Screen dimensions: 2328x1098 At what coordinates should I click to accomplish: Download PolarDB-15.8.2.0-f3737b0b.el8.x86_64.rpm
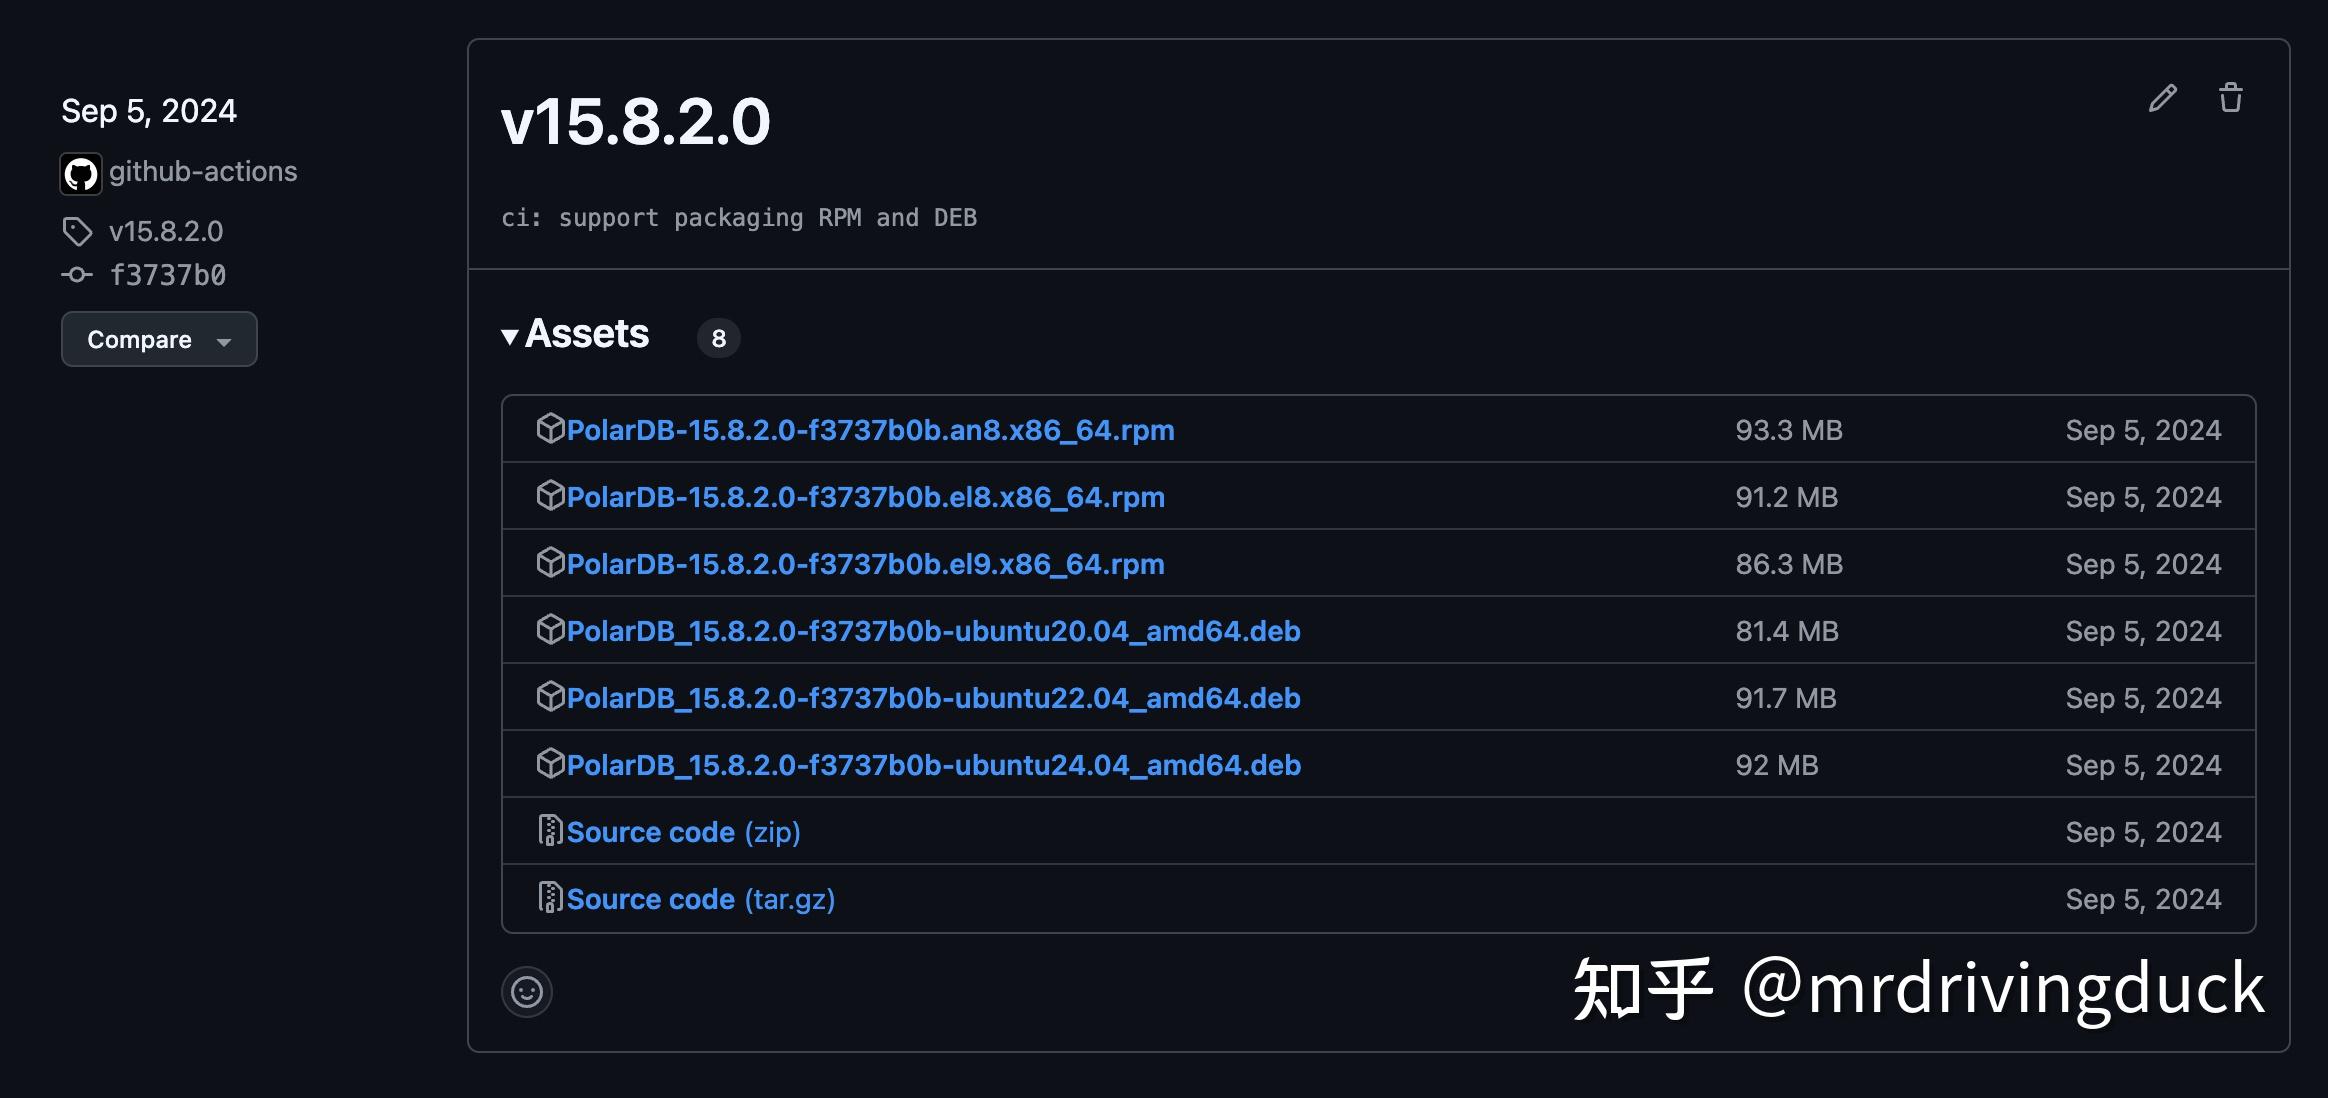tap(866, 496)
